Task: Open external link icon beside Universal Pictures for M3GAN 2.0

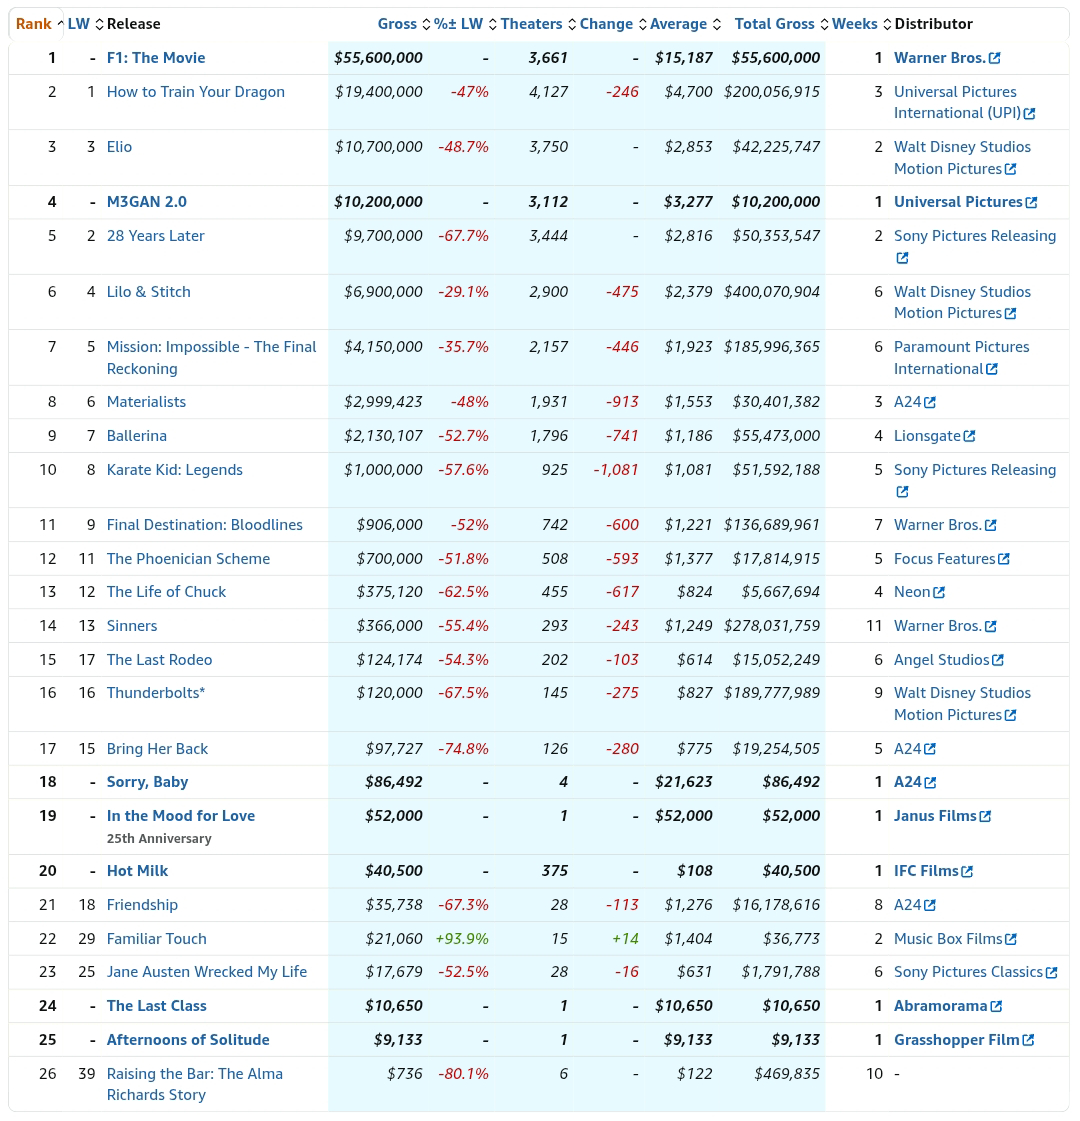Action: coord(1031,203)
